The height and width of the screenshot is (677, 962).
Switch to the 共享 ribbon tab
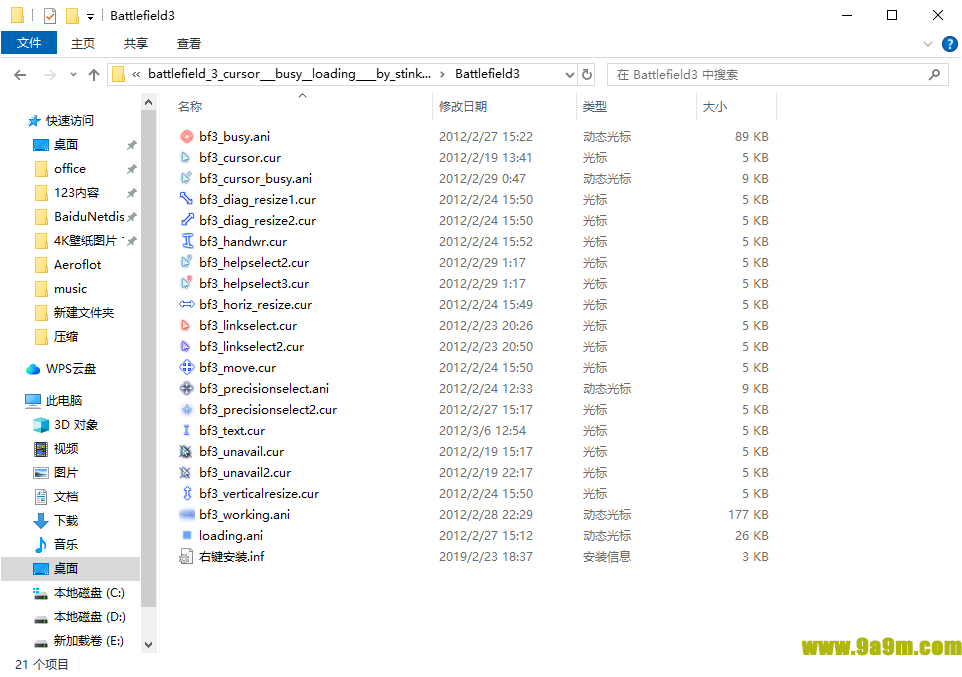click(x=136, y=44)
